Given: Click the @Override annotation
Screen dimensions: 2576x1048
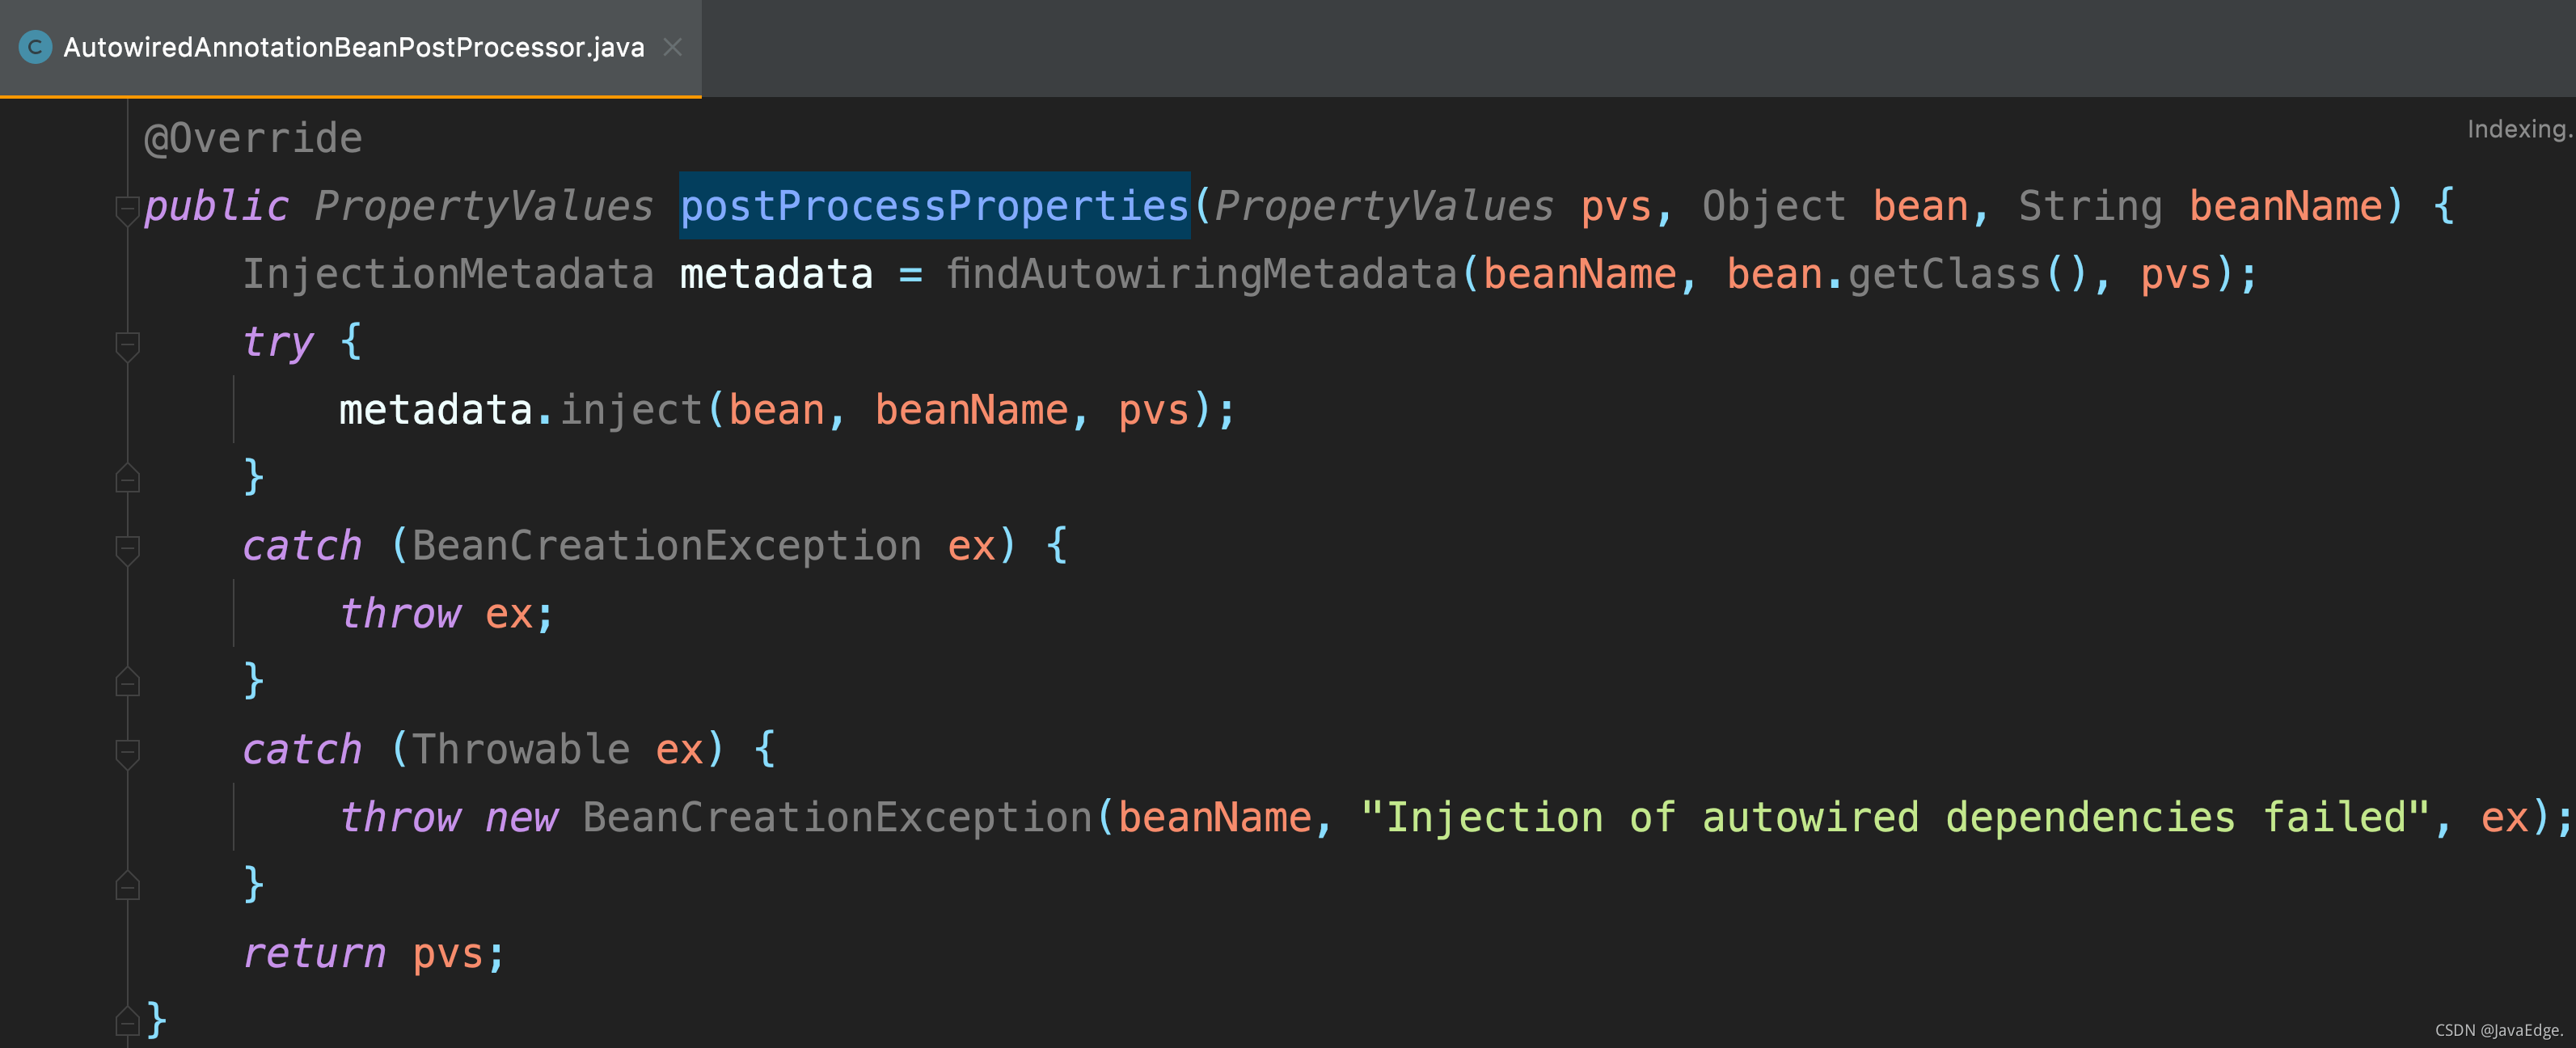Looking at the screenshot, I should (x=253, y=138).
